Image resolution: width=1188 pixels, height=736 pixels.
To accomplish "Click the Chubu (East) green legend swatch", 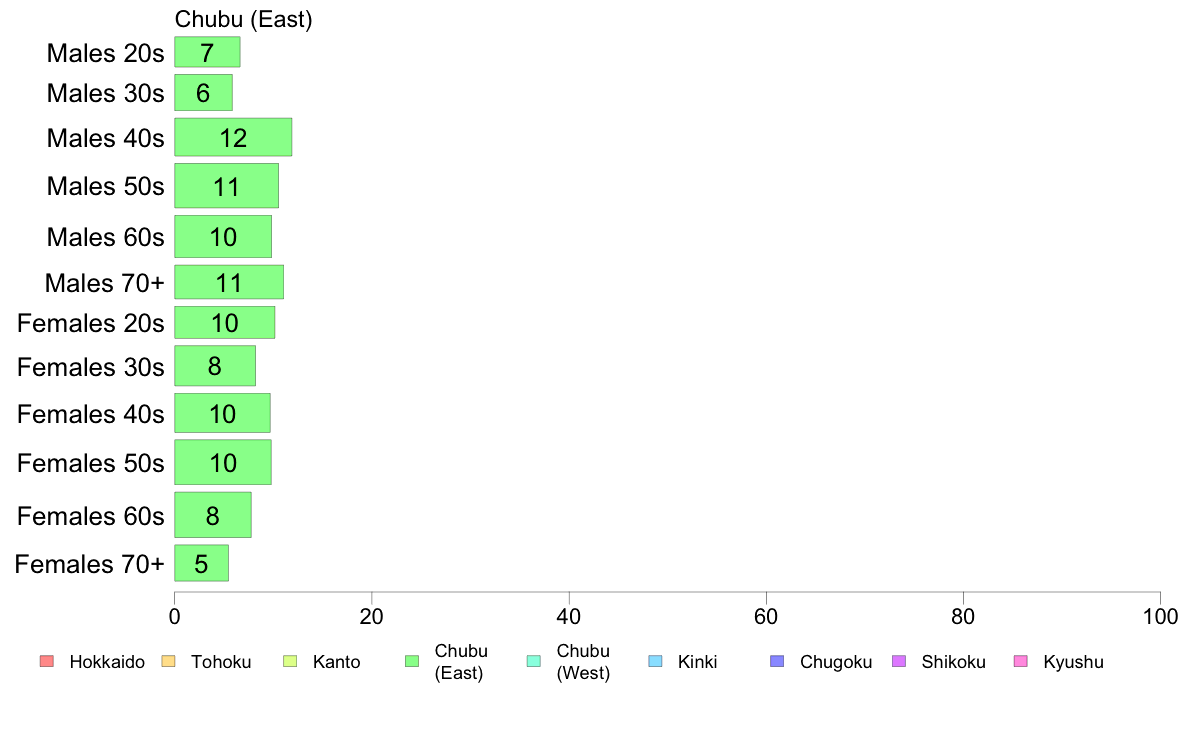I will click(x=412, y=661).
